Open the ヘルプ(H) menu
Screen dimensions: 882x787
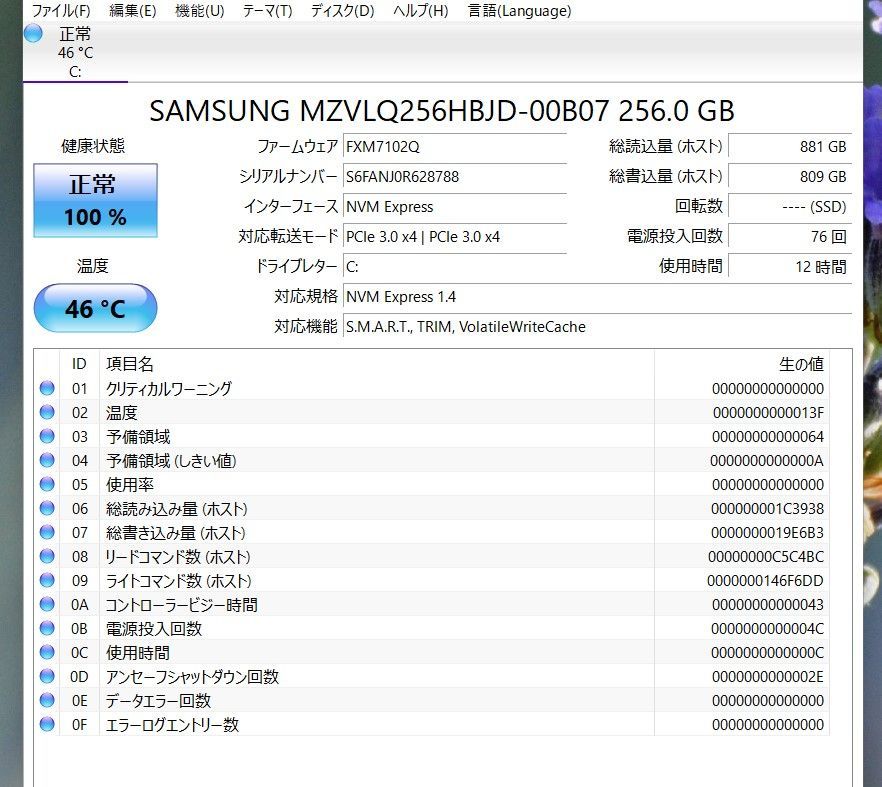click(x=421, y=11)
